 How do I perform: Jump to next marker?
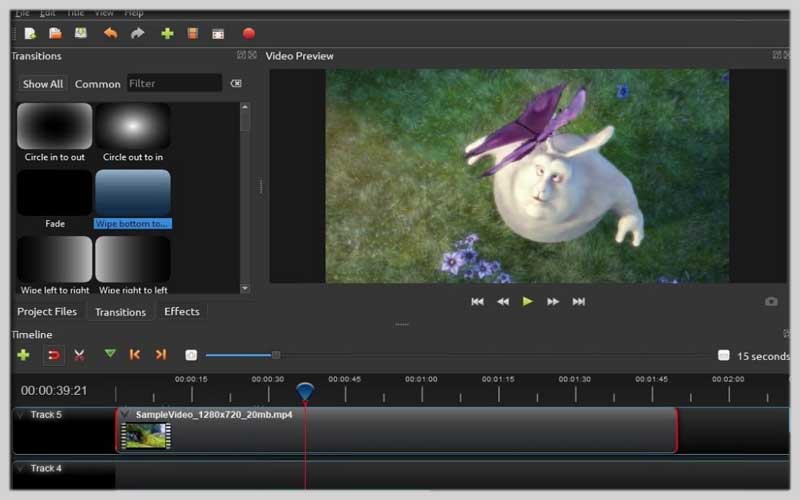[x=161, y=354]
